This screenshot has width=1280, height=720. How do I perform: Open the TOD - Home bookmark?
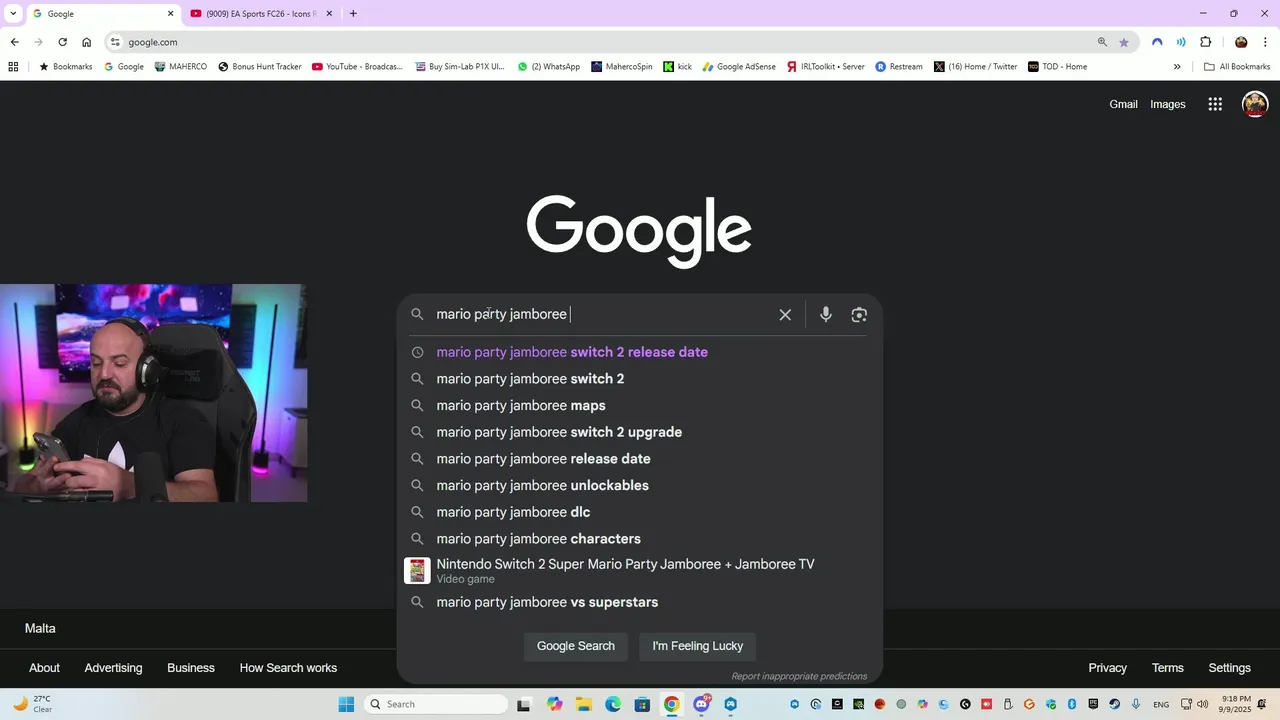(1057, 67)
